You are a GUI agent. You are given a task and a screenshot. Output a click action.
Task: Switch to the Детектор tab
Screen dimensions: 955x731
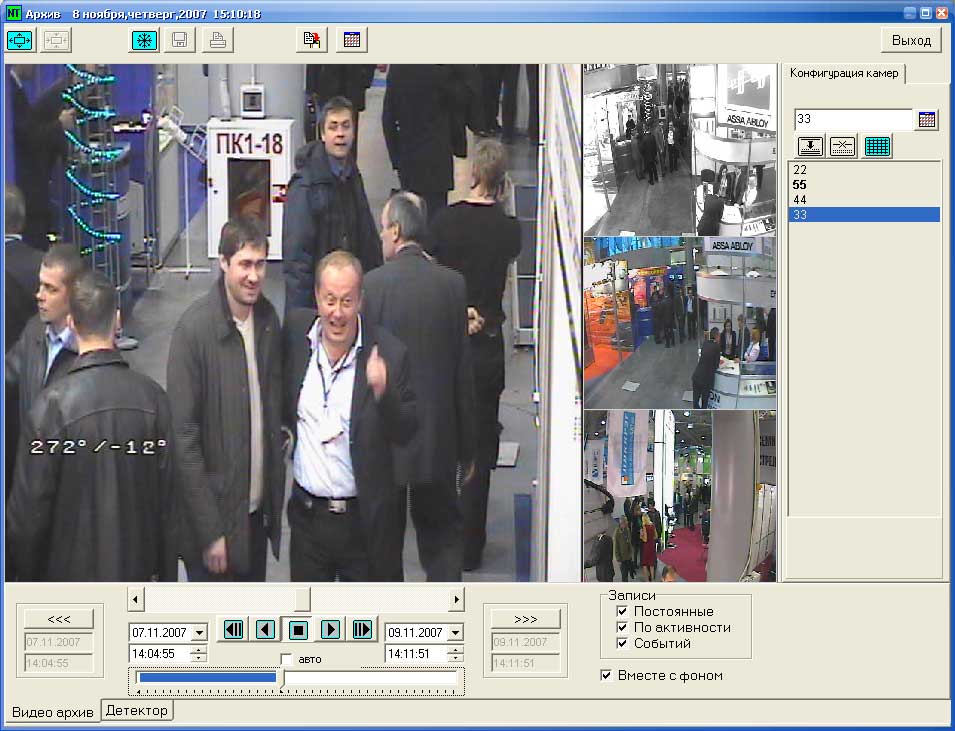click(137, 710)
